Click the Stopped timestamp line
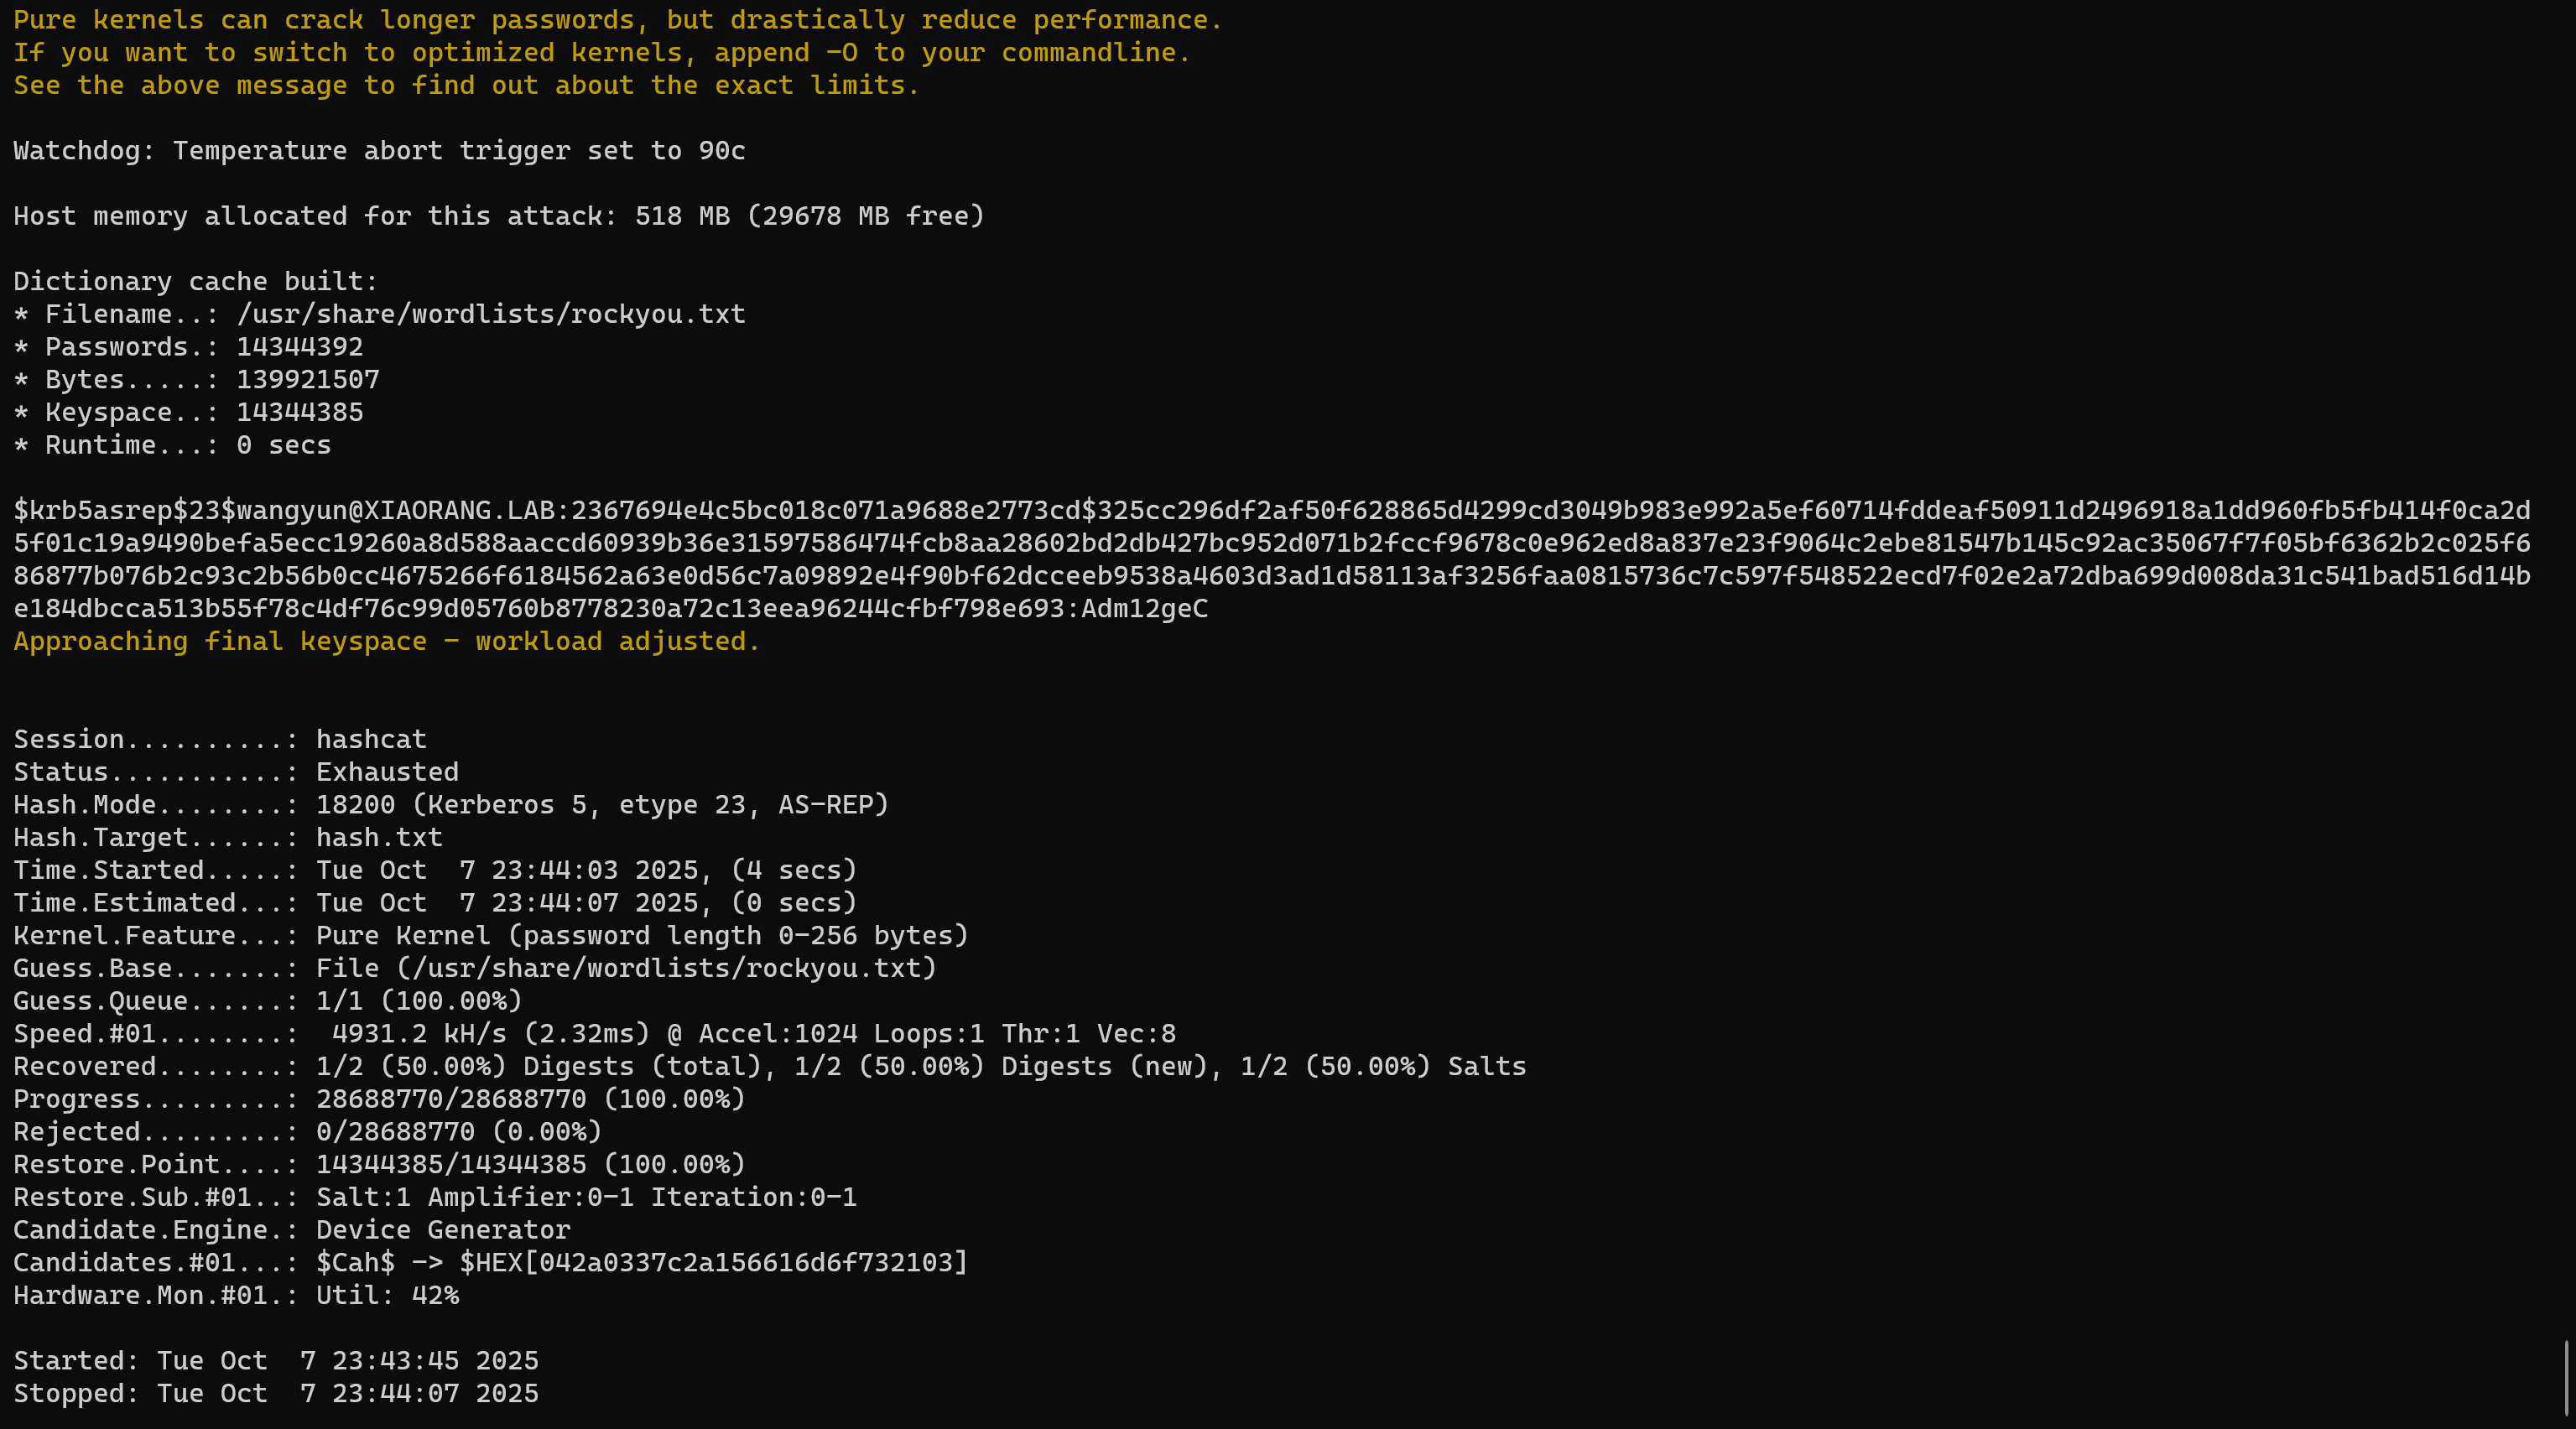Image resolution: width=2576 pixels, height=1429 pixels. (x=276, y=1394)
